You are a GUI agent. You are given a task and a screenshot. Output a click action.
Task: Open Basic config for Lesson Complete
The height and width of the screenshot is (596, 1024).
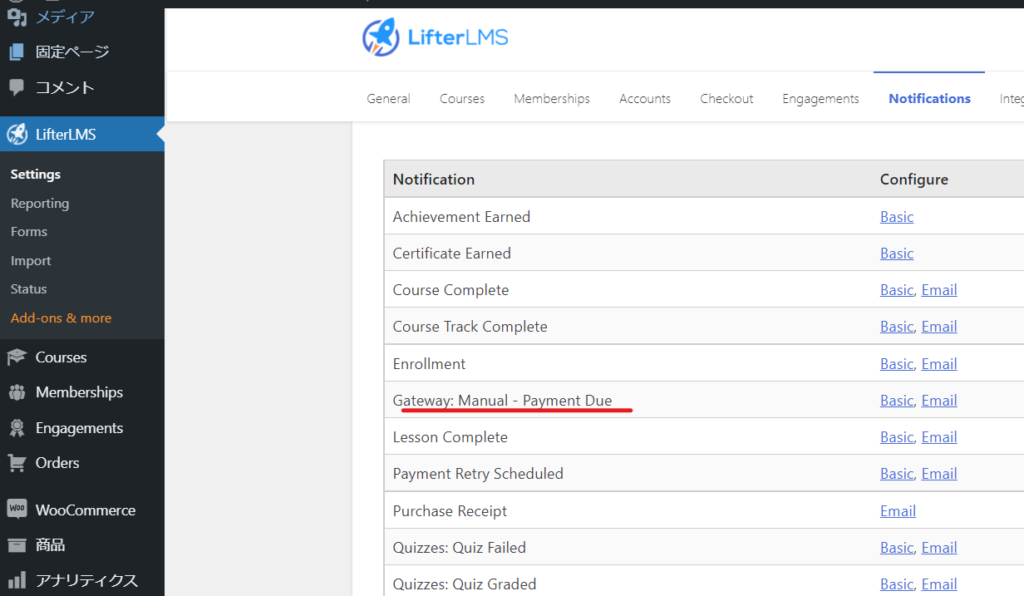pos(897,437)
